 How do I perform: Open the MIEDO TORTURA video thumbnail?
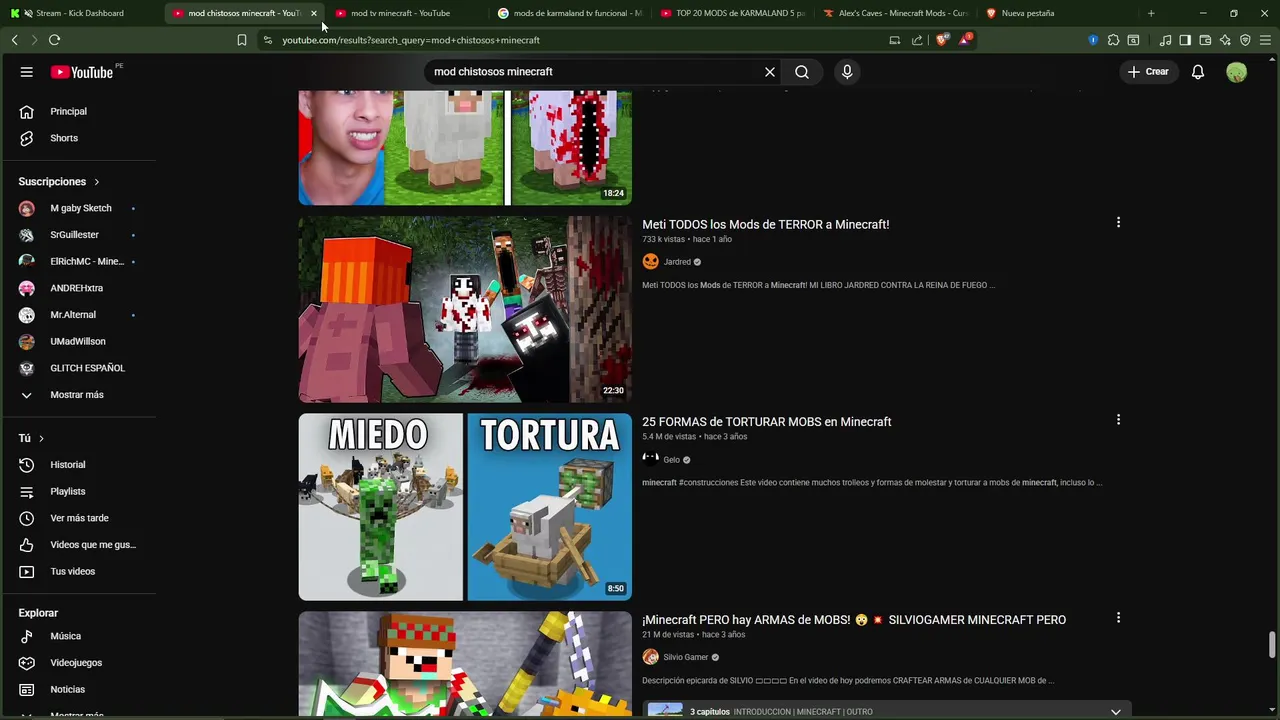point(465,507)
